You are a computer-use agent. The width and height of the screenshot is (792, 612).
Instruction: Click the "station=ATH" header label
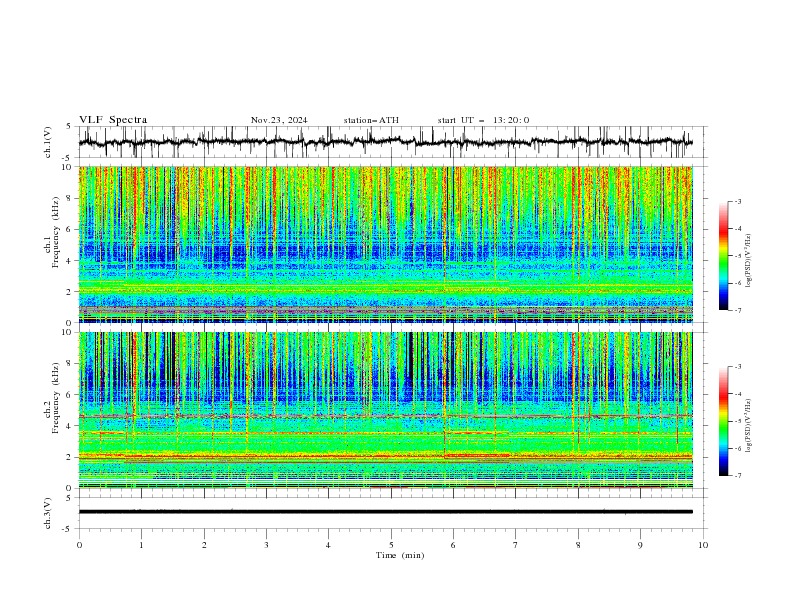pyautogui.click(x=371, y=120)
